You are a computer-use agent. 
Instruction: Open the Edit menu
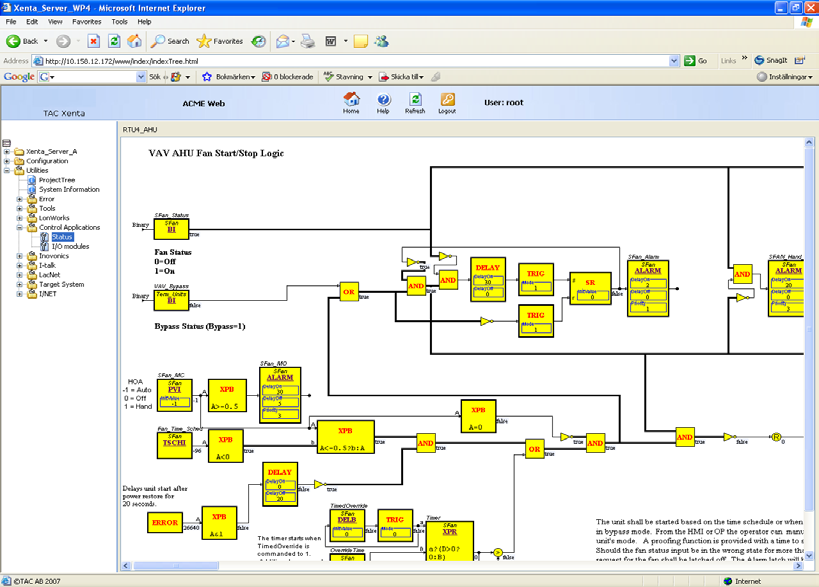[x=32, y=22]
